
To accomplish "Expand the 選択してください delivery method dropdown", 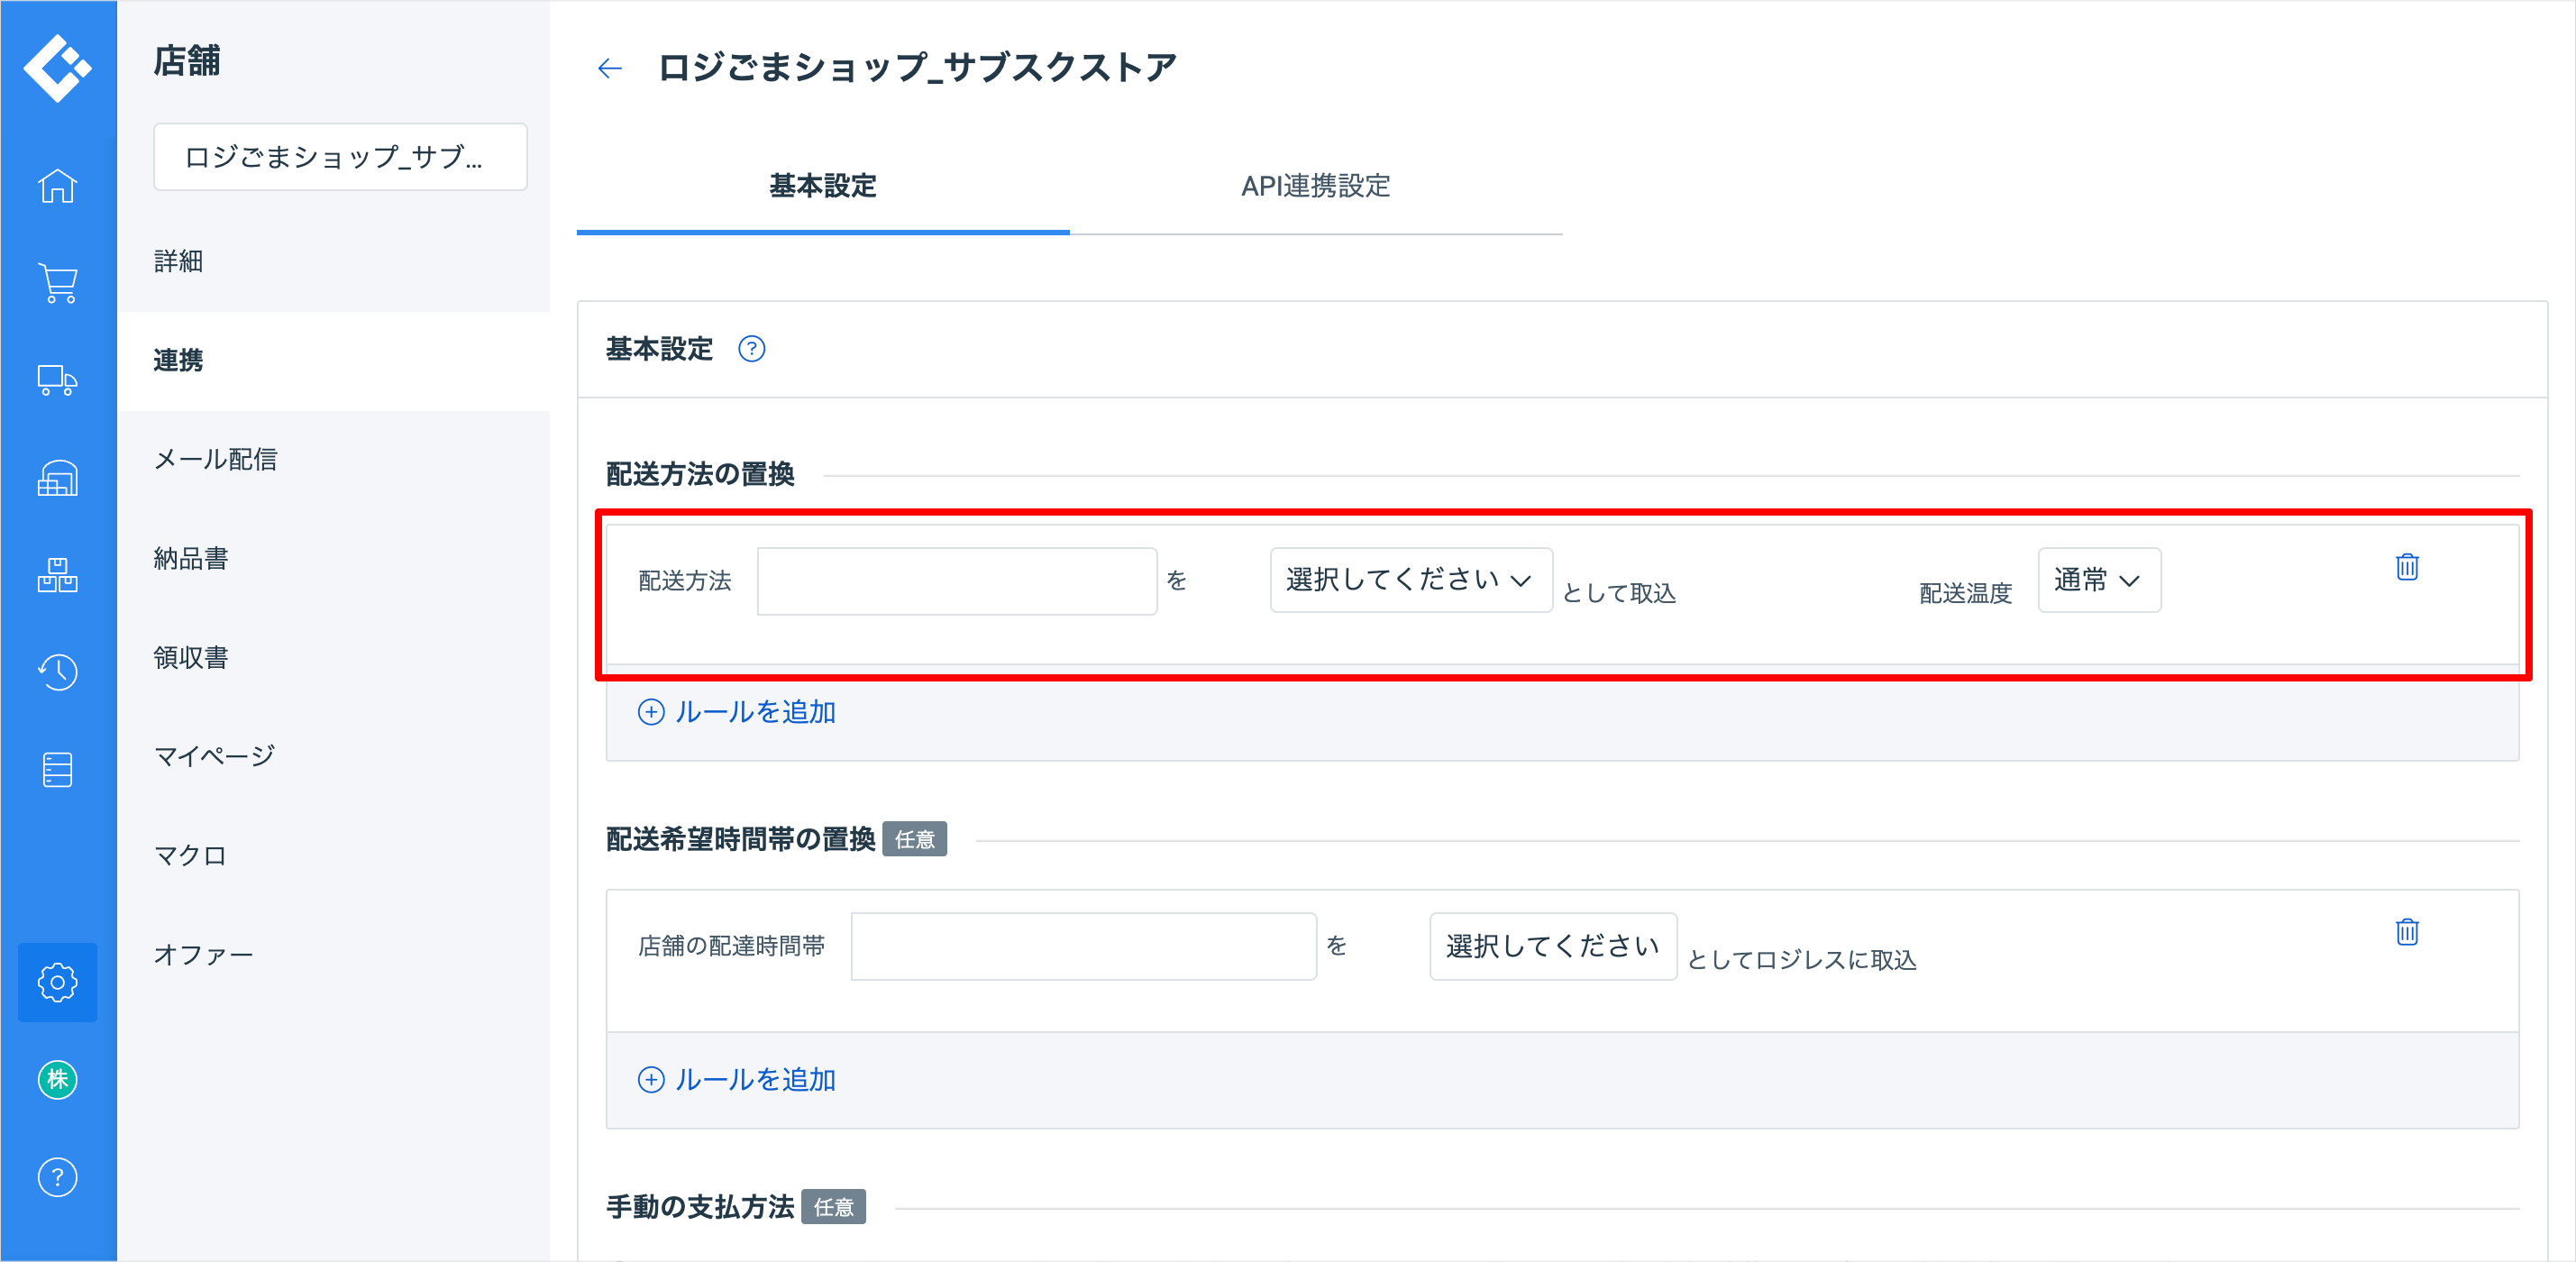I will coord(1409,580).
